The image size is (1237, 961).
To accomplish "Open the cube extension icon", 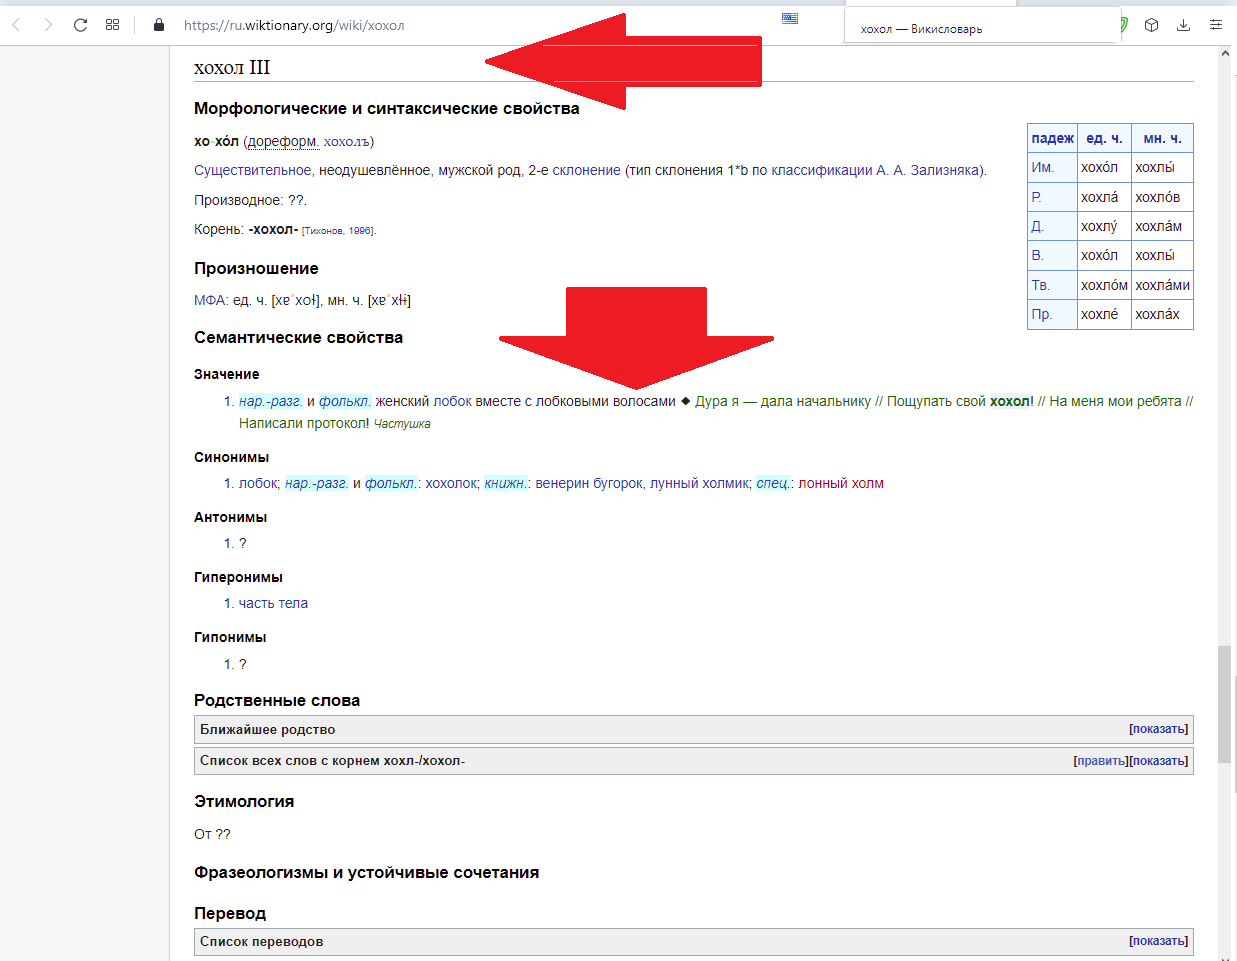I will pyautogui.click(x=1151, y=25).
